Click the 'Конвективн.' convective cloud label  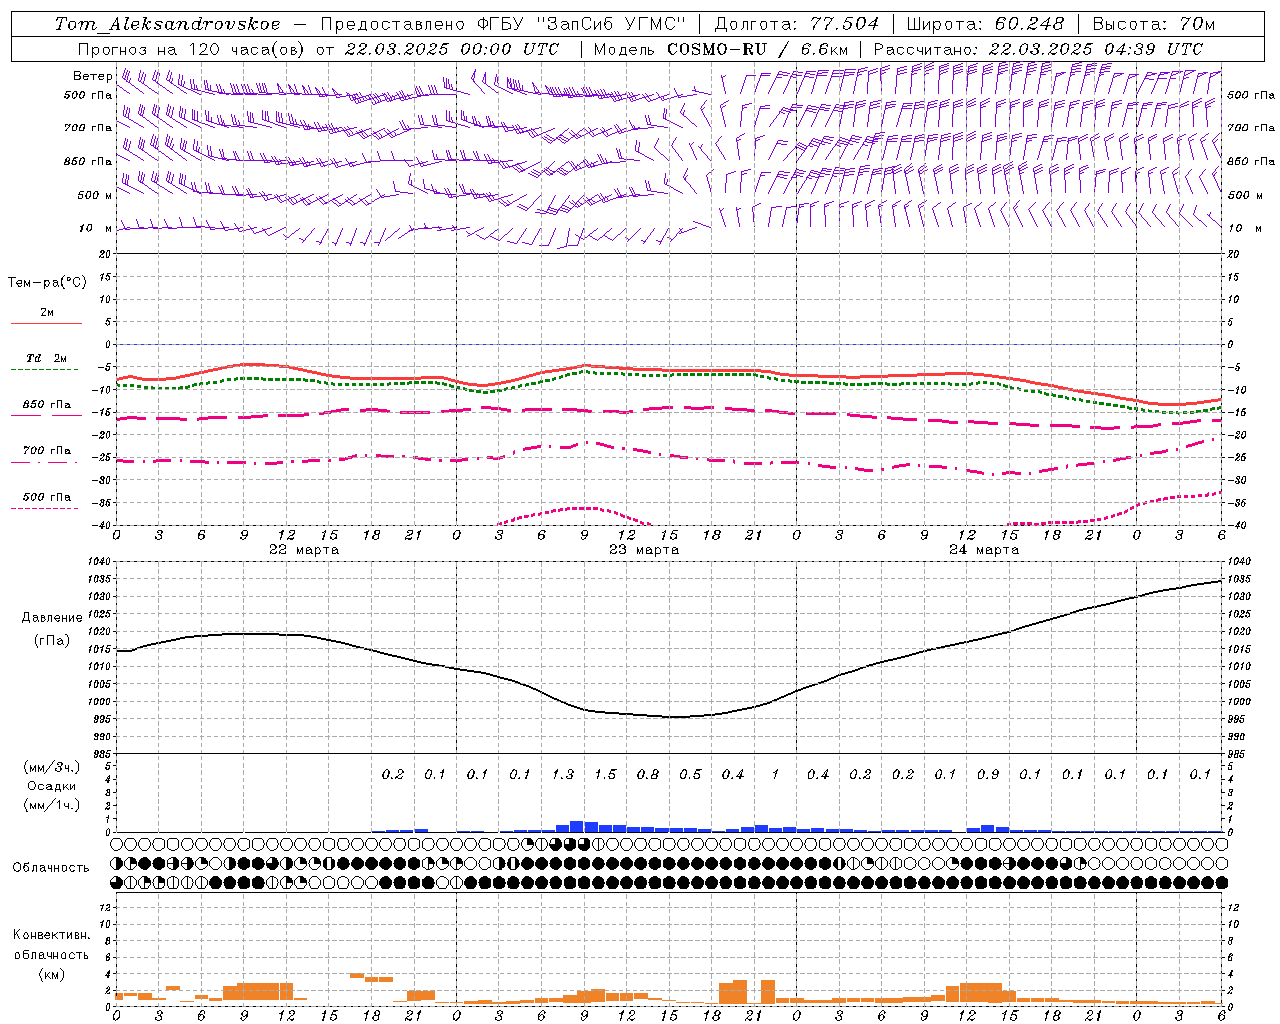51,935
